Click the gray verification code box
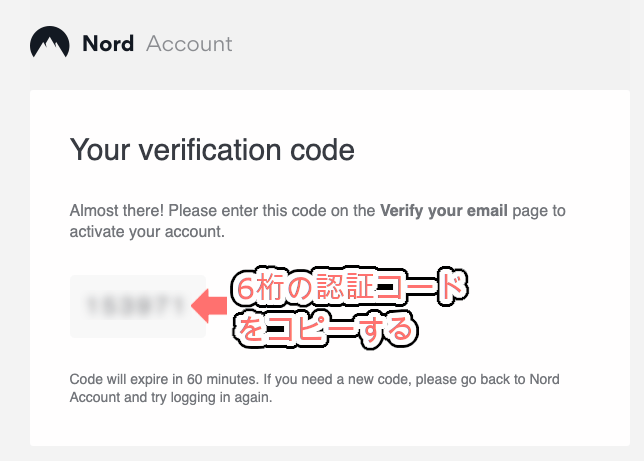Image resolution: width=644 pixels, height=461 pixels. [x=138, y=307]
